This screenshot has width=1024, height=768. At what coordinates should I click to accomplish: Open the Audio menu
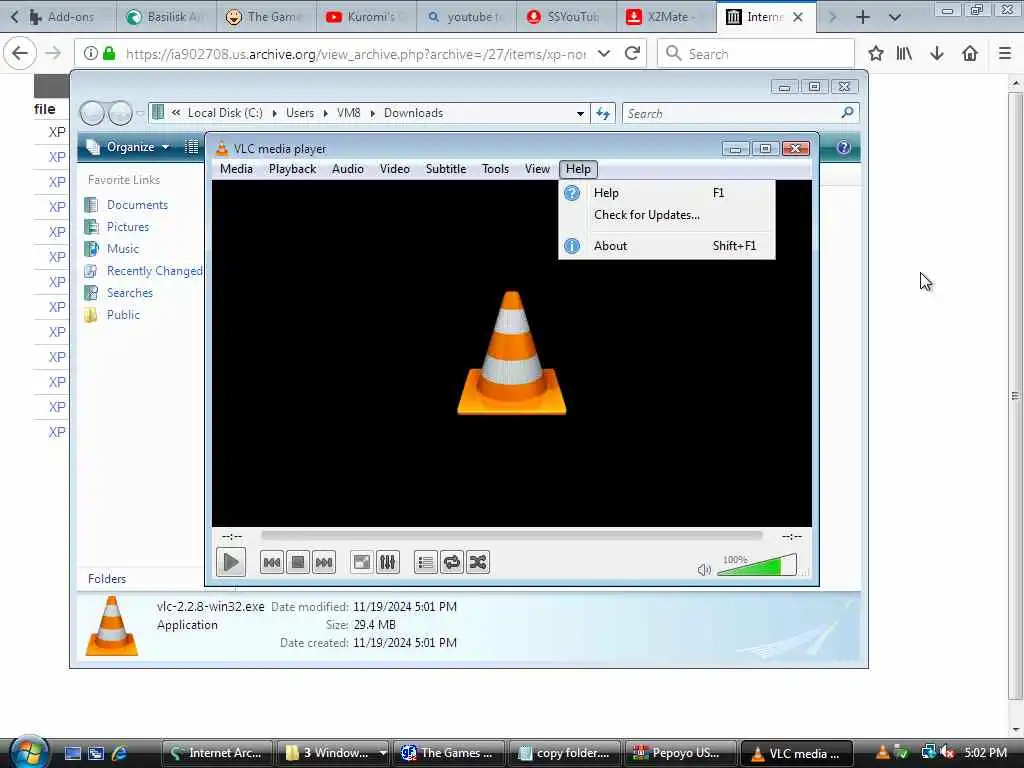(x=348, y=169)
